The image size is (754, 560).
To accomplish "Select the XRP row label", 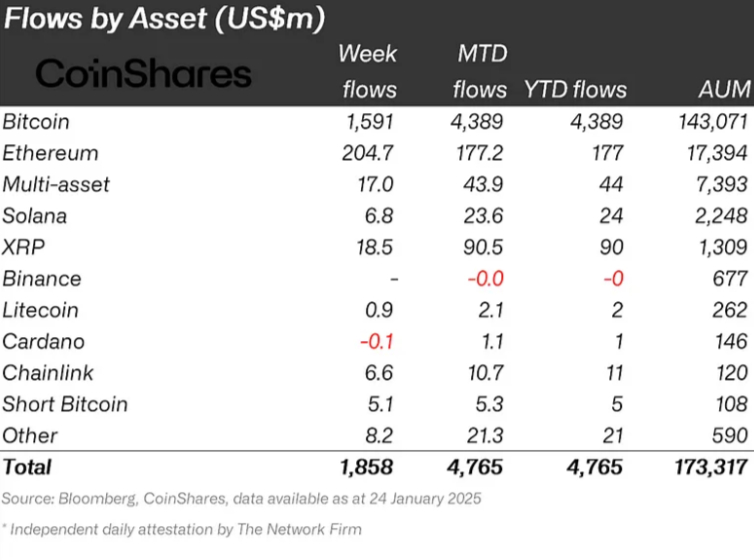I will pyautogui.click(x=24, y=247).
